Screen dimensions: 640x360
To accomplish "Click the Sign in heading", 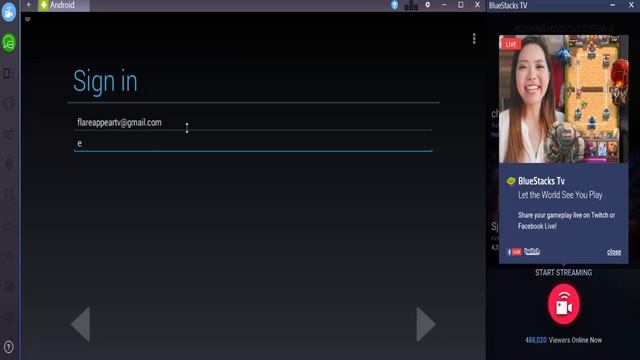I will click(x=105, y=81).
